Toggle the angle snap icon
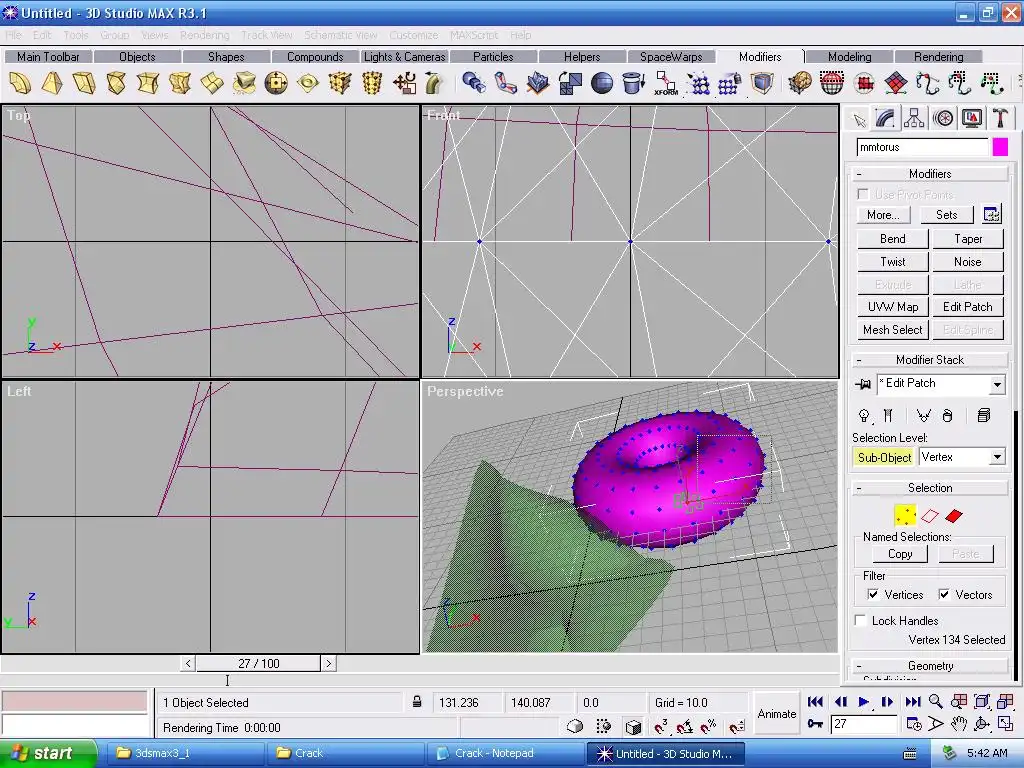 coord(684,726)
